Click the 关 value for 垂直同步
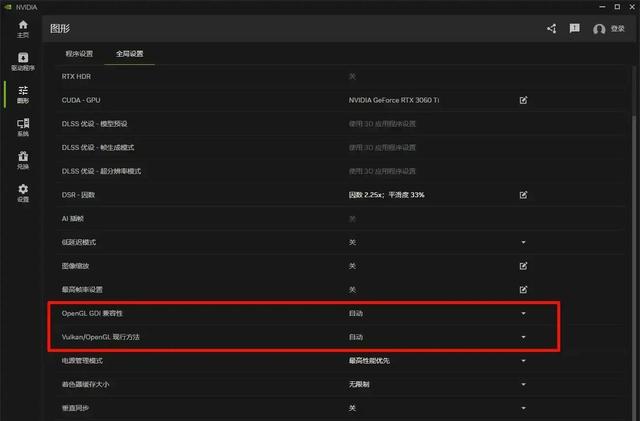This screenshot has width=640, height=421. (352, 408)
